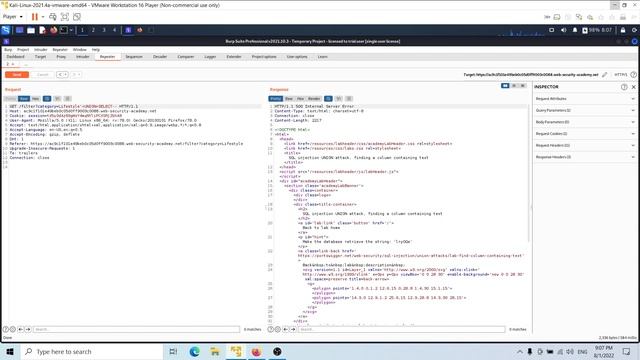Expand Body Parameters section
Screen dimensions: 640x360
point(585,122)
